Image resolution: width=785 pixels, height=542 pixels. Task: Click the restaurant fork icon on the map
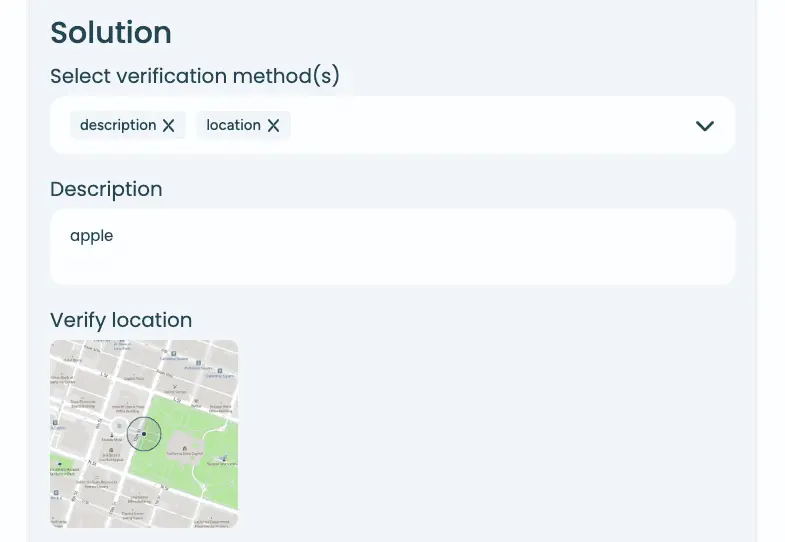pyautogui.click(x=175, y=386)
